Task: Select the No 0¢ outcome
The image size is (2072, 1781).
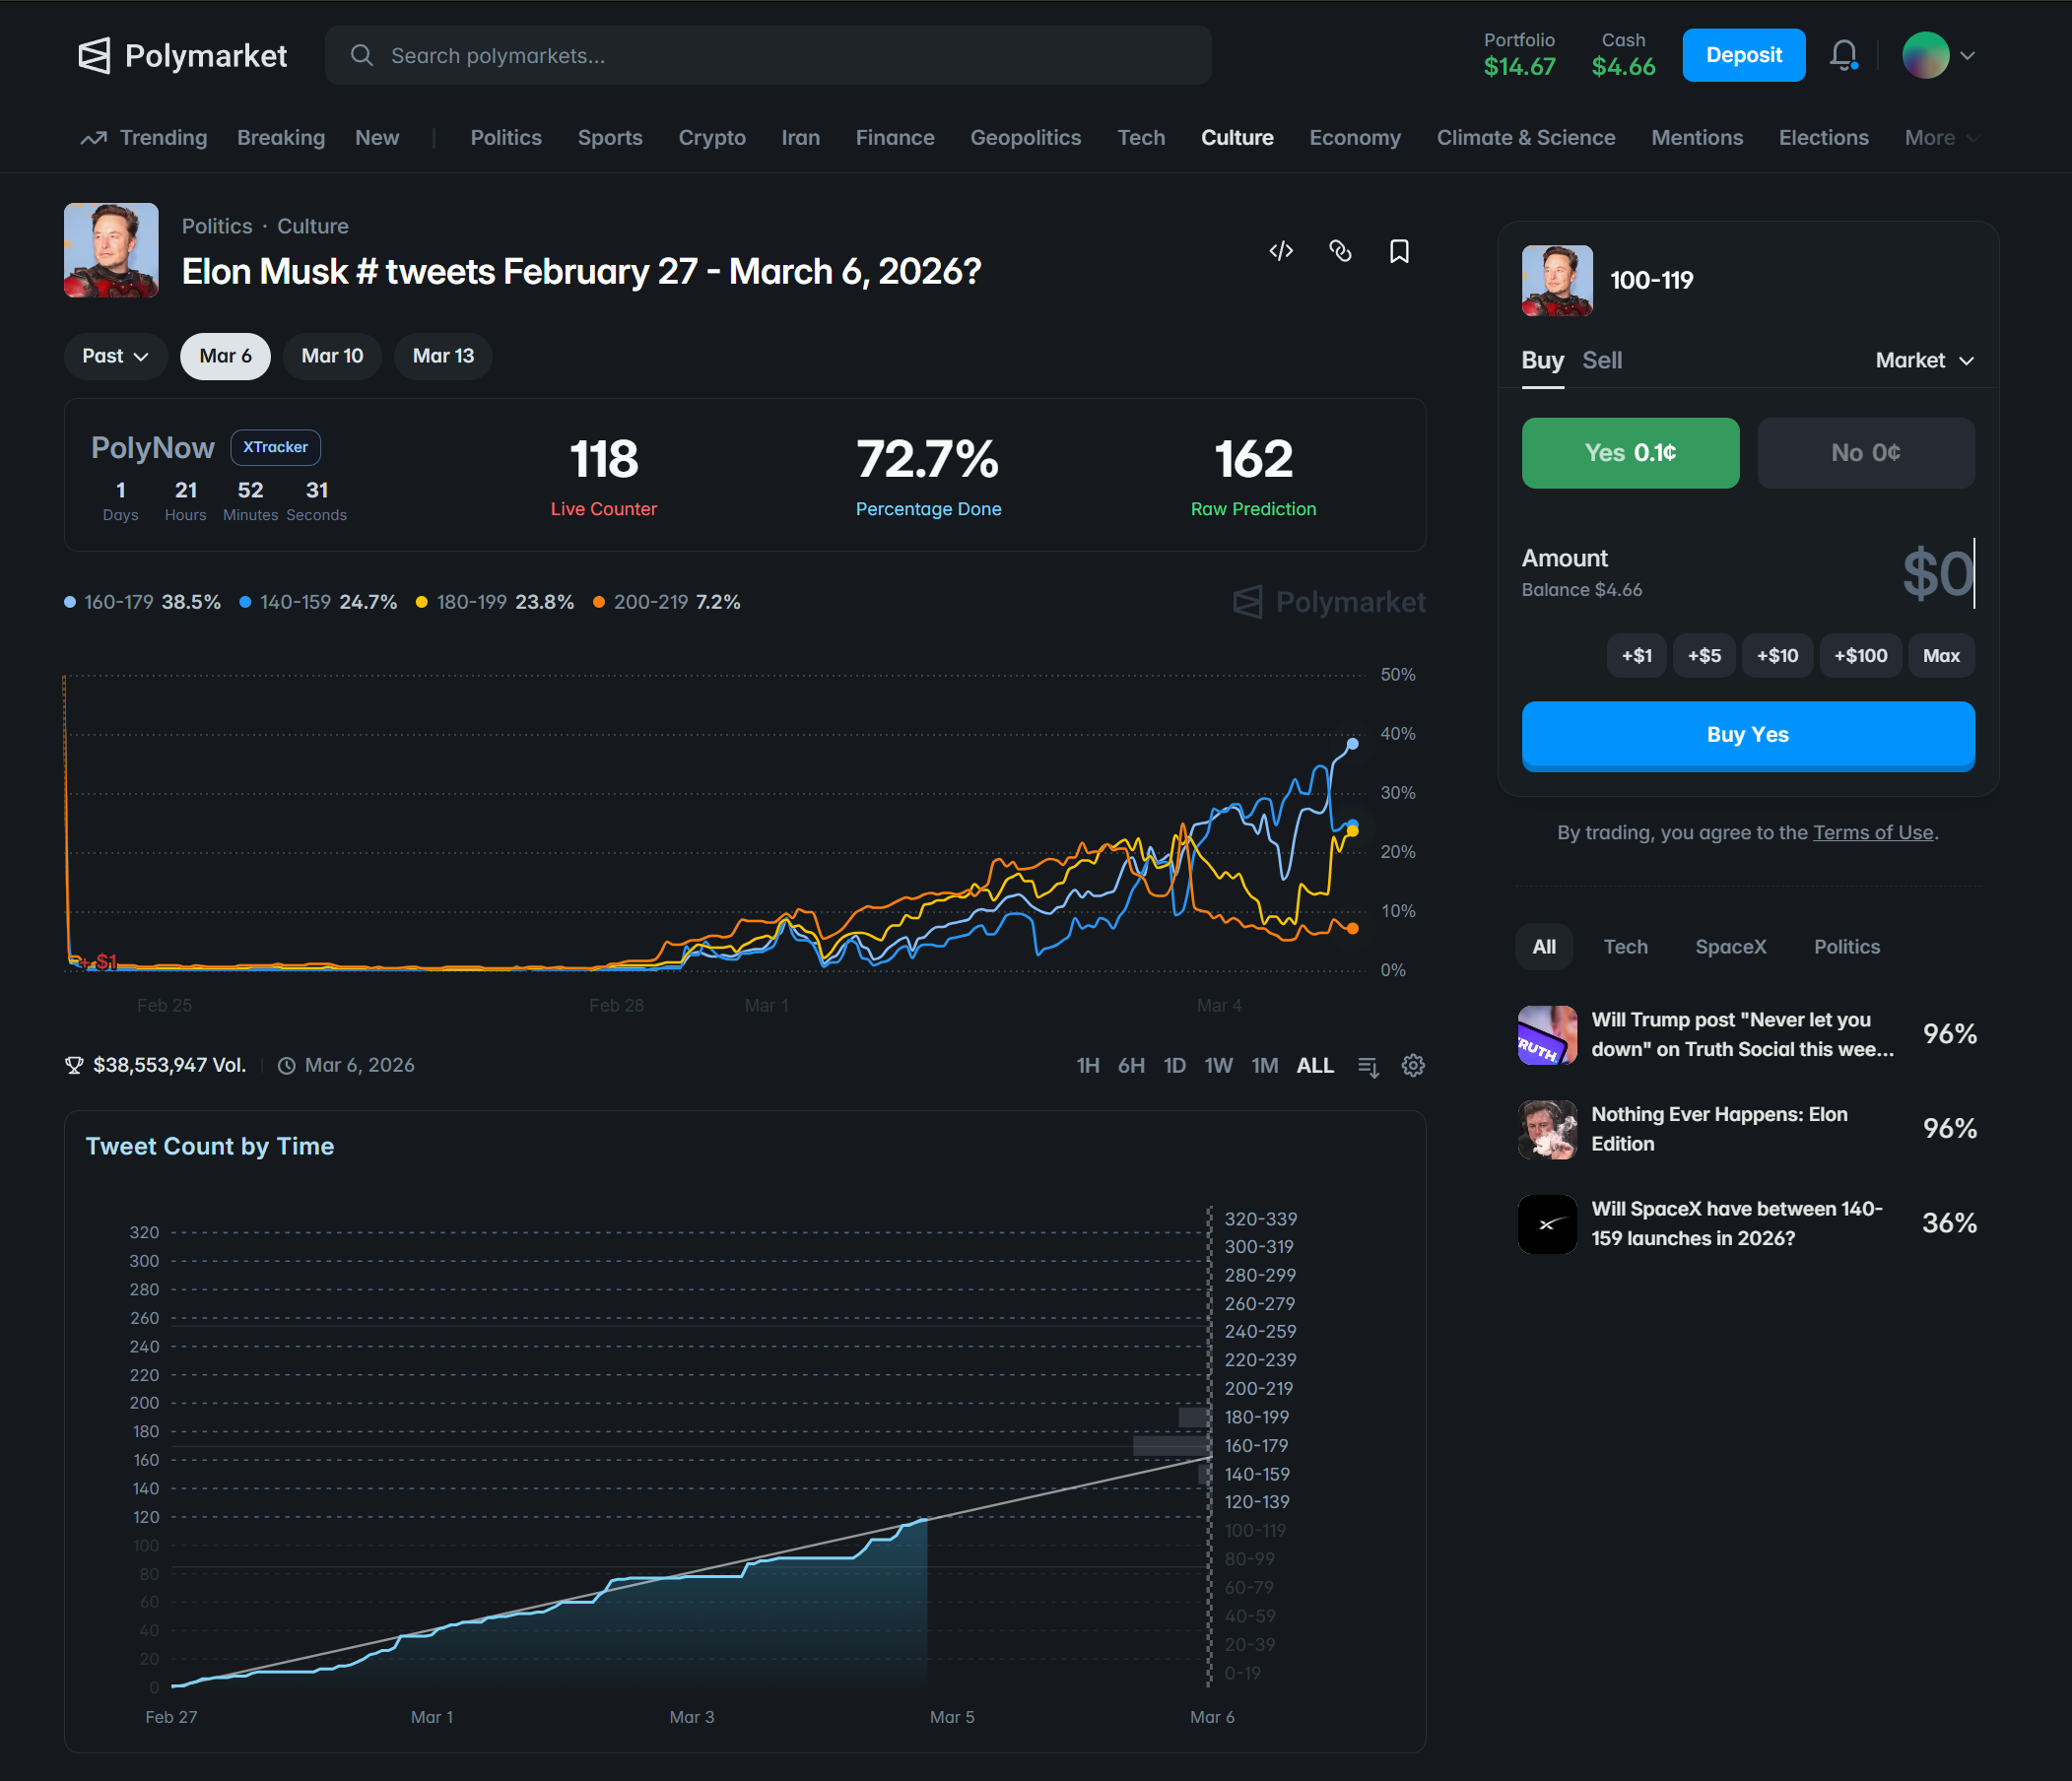Action: (x=1866, y=452)
